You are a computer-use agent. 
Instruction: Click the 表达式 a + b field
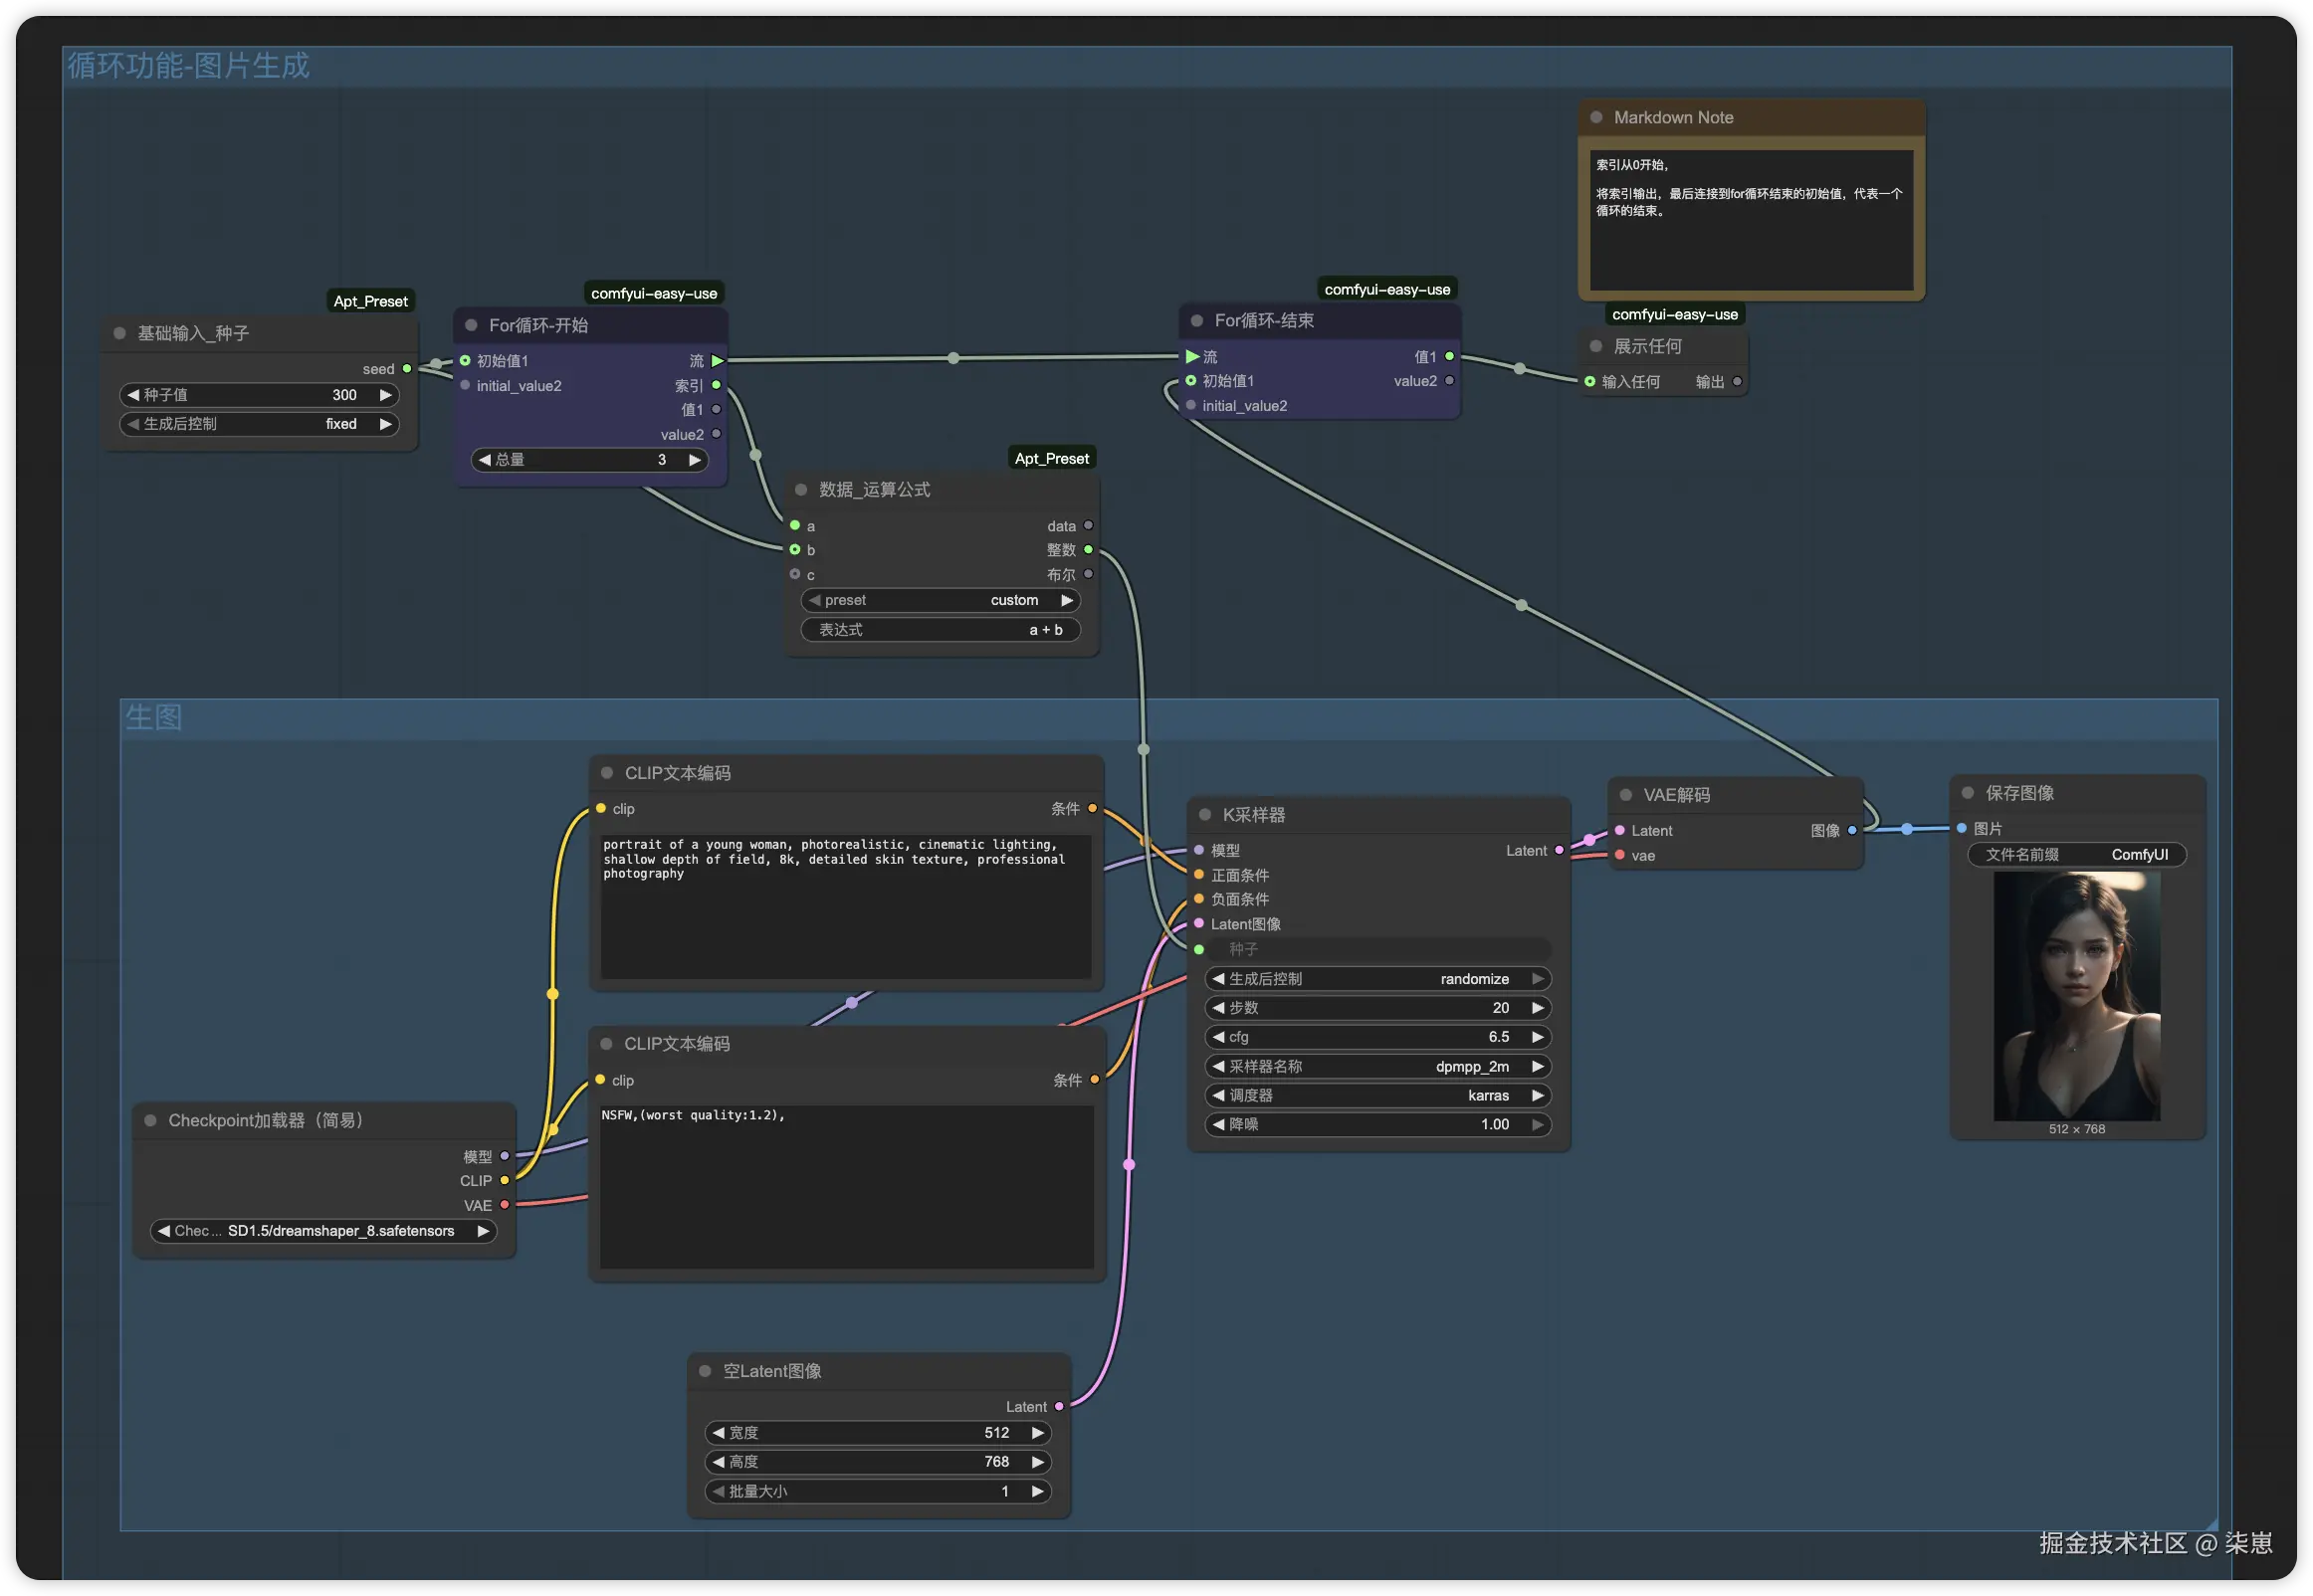[940, 630]
